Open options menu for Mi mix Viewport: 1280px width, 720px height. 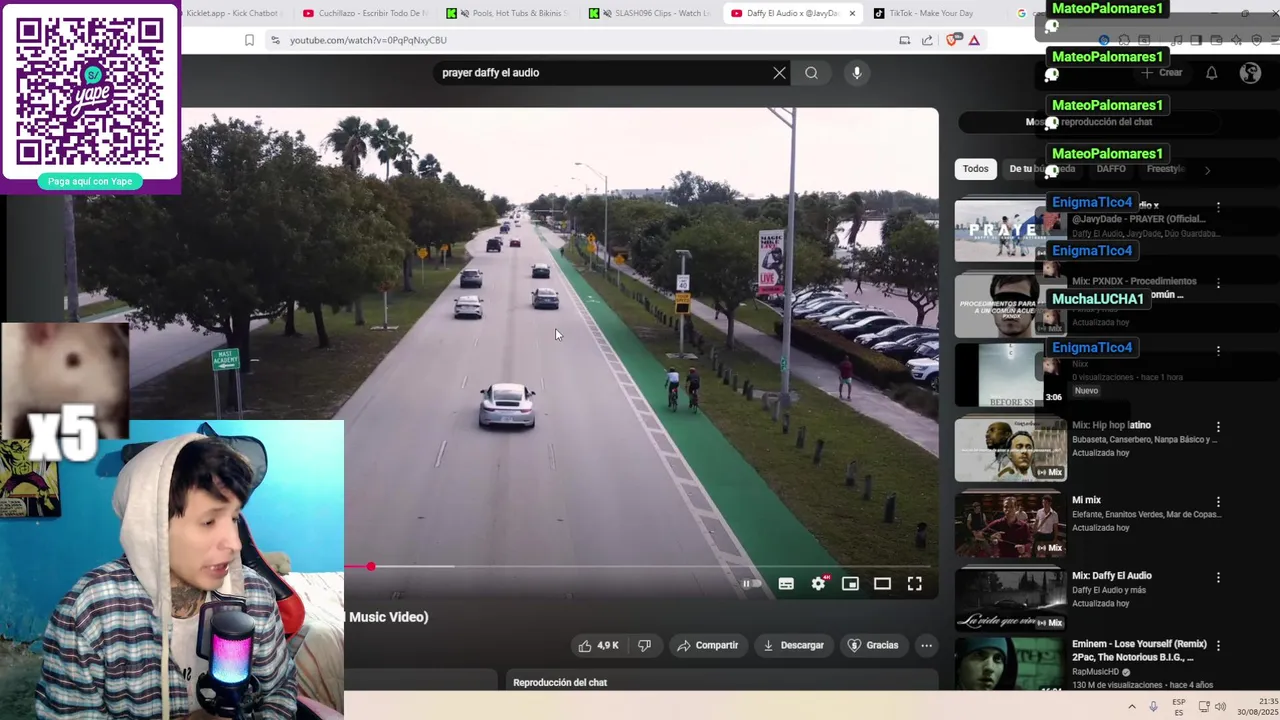pos(1218,502)
